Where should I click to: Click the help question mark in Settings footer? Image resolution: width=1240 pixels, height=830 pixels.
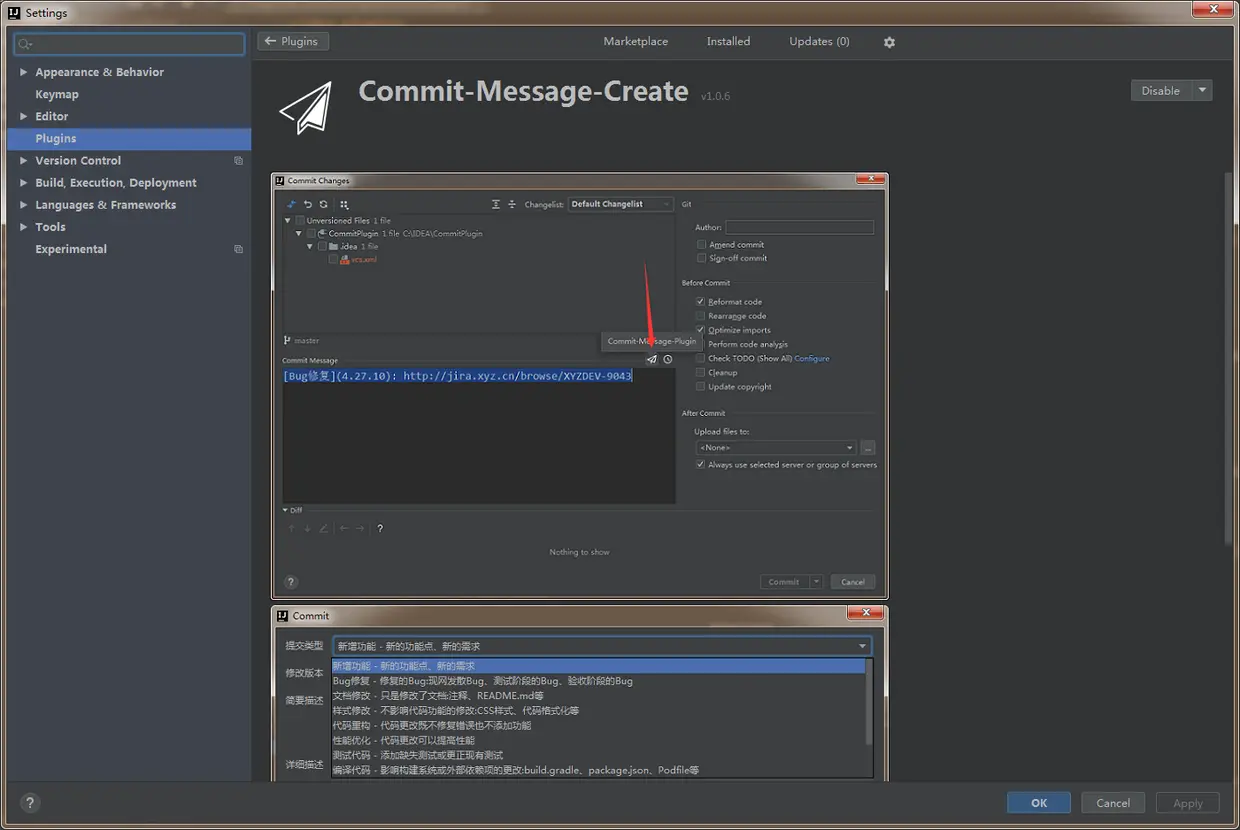coord(29,802)
